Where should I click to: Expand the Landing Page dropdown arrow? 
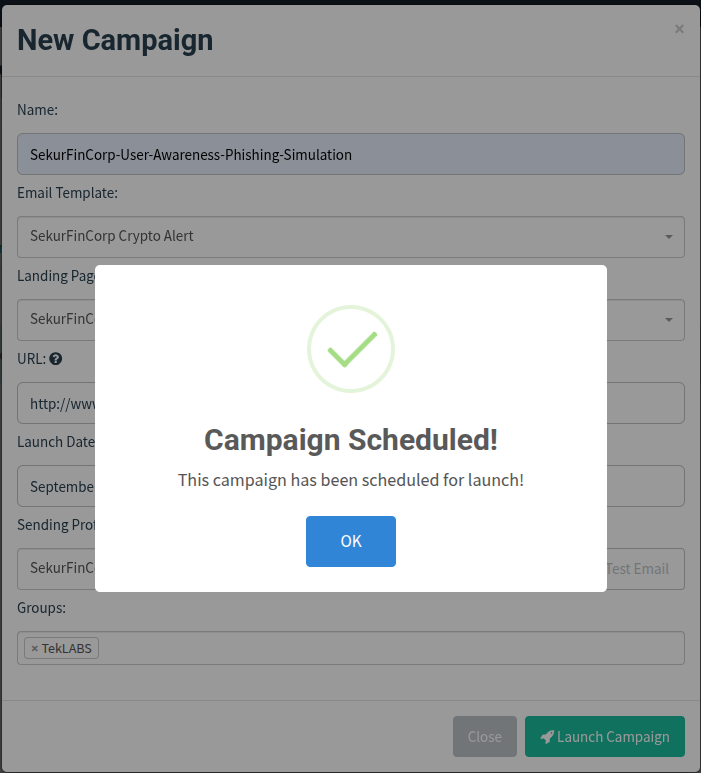pyautogui.click(x=668, y=320)
